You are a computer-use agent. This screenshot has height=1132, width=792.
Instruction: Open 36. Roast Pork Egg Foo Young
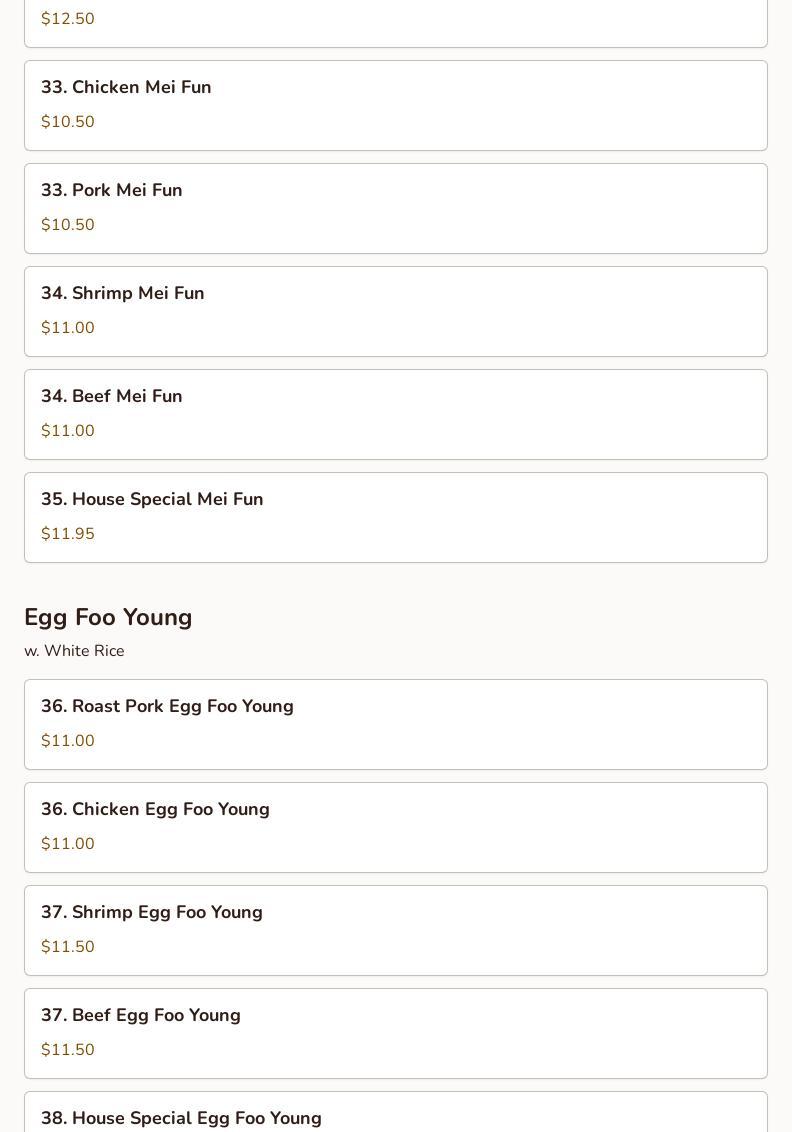point(167,707)
